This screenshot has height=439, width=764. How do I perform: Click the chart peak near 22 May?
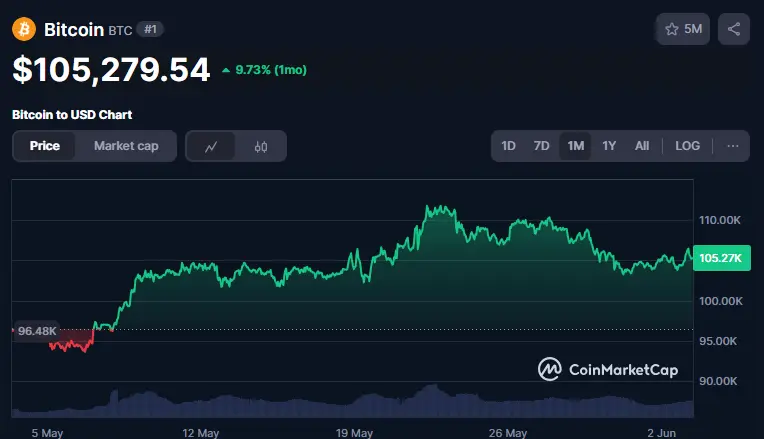coord(440,210)
